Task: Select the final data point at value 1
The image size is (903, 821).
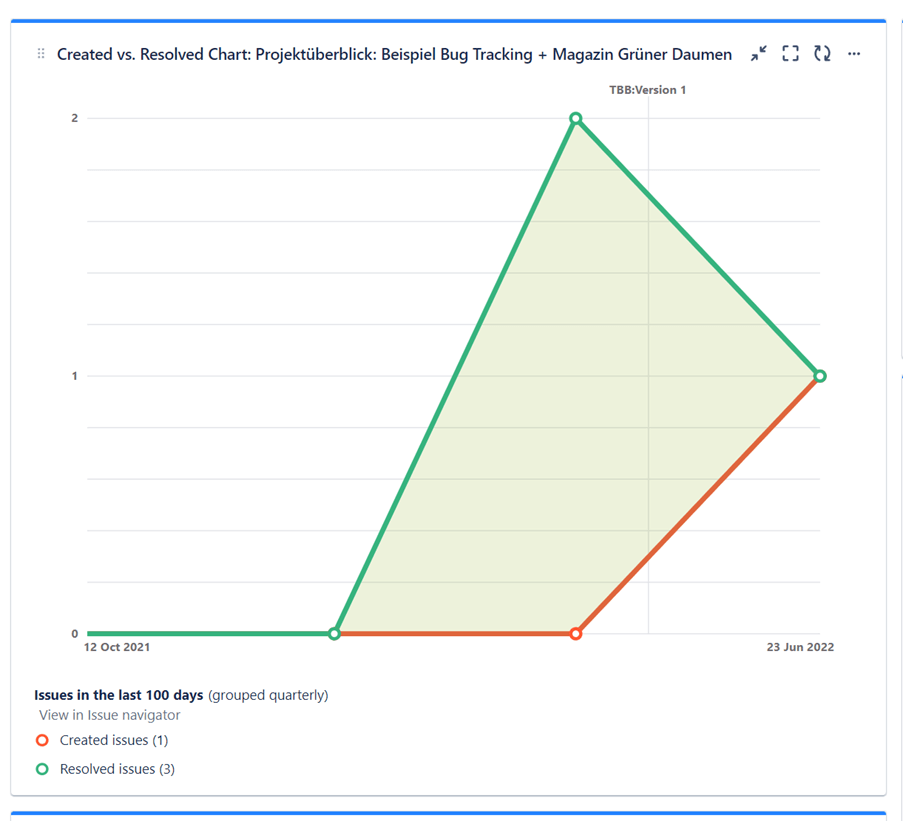Action: [x=820, y=377]
